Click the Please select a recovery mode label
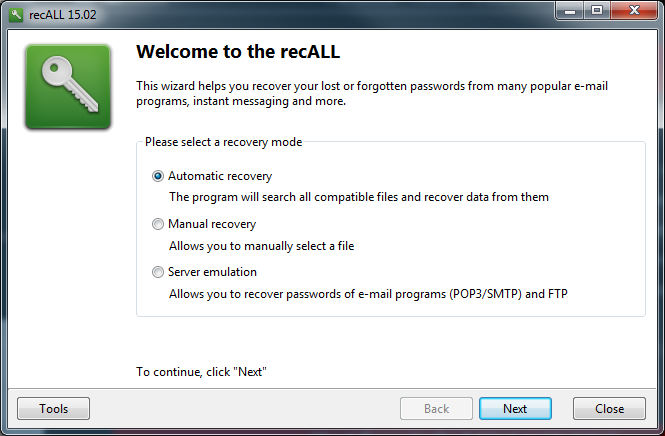The image size is (665, 436). tap(224, 142)
